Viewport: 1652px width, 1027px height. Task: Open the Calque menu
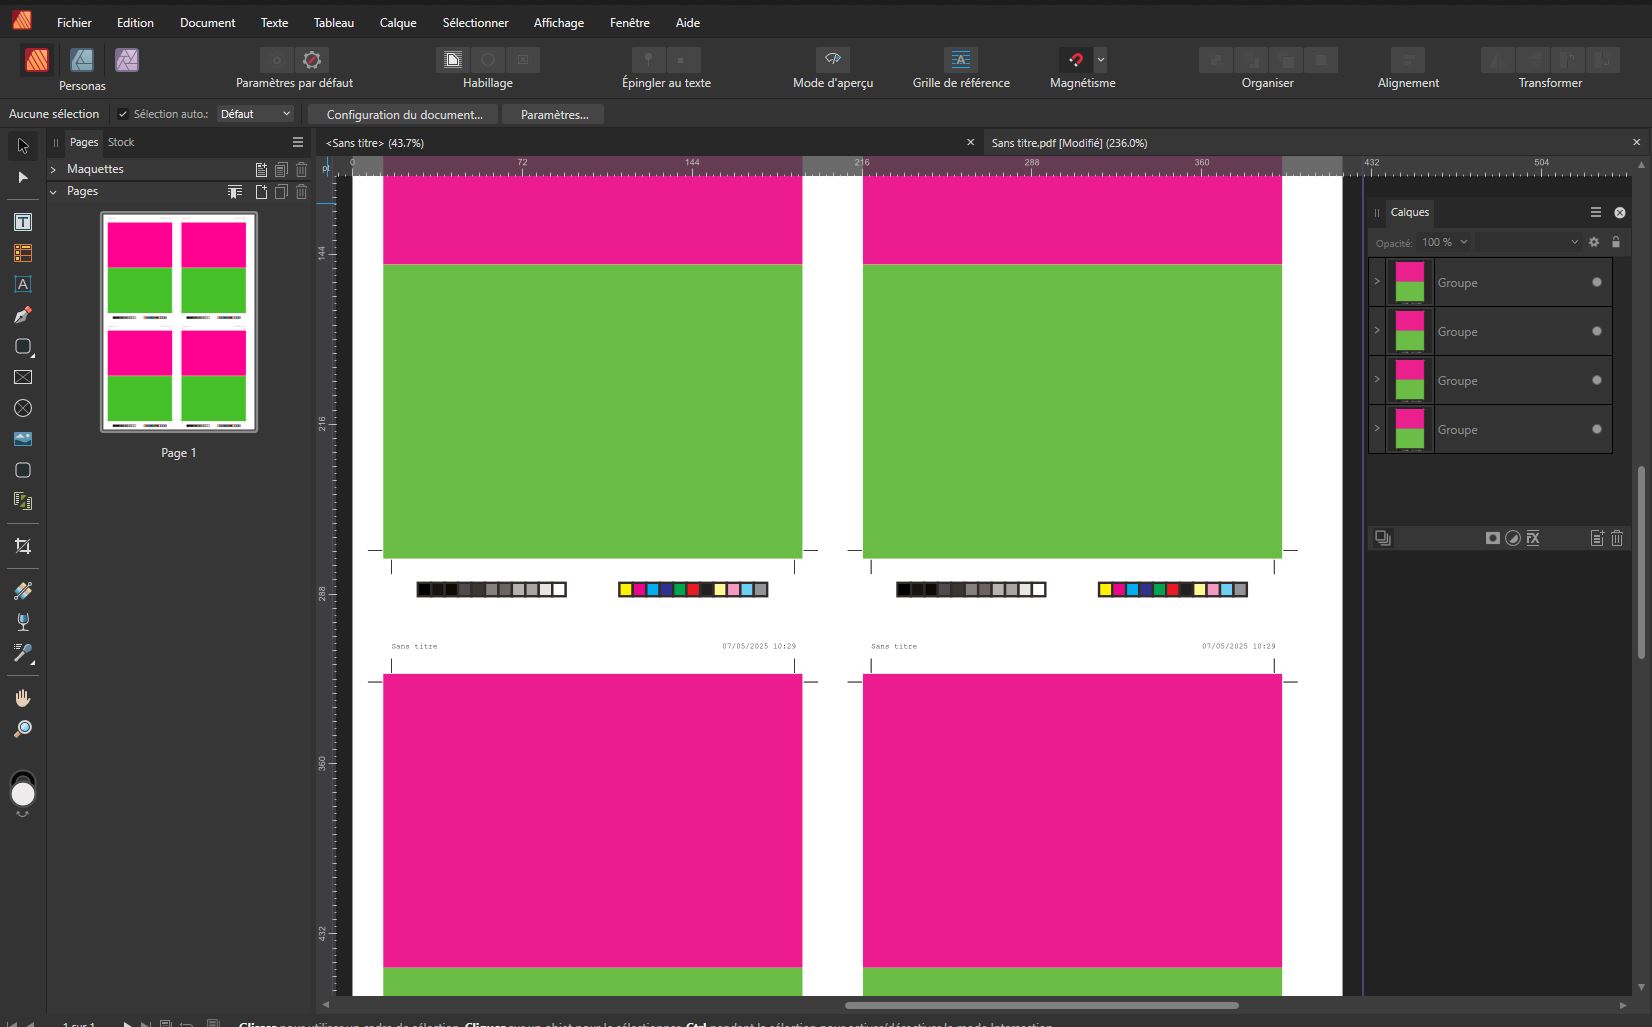pyautogui.click(x=398, y=23)
